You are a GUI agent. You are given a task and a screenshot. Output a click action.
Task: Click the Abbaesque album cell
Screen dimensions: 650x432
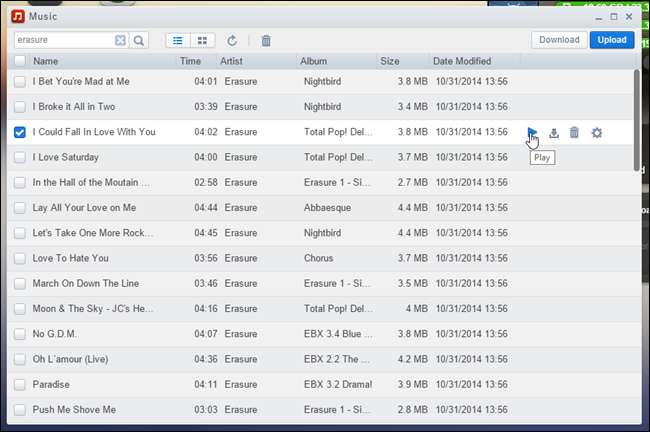(x=327, y=208)
